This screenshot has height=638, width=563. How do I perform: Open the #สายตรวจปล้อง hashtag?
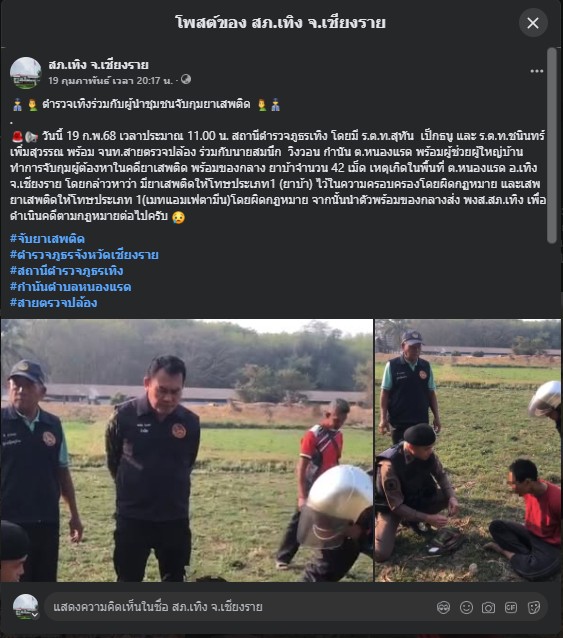point(53,303)
